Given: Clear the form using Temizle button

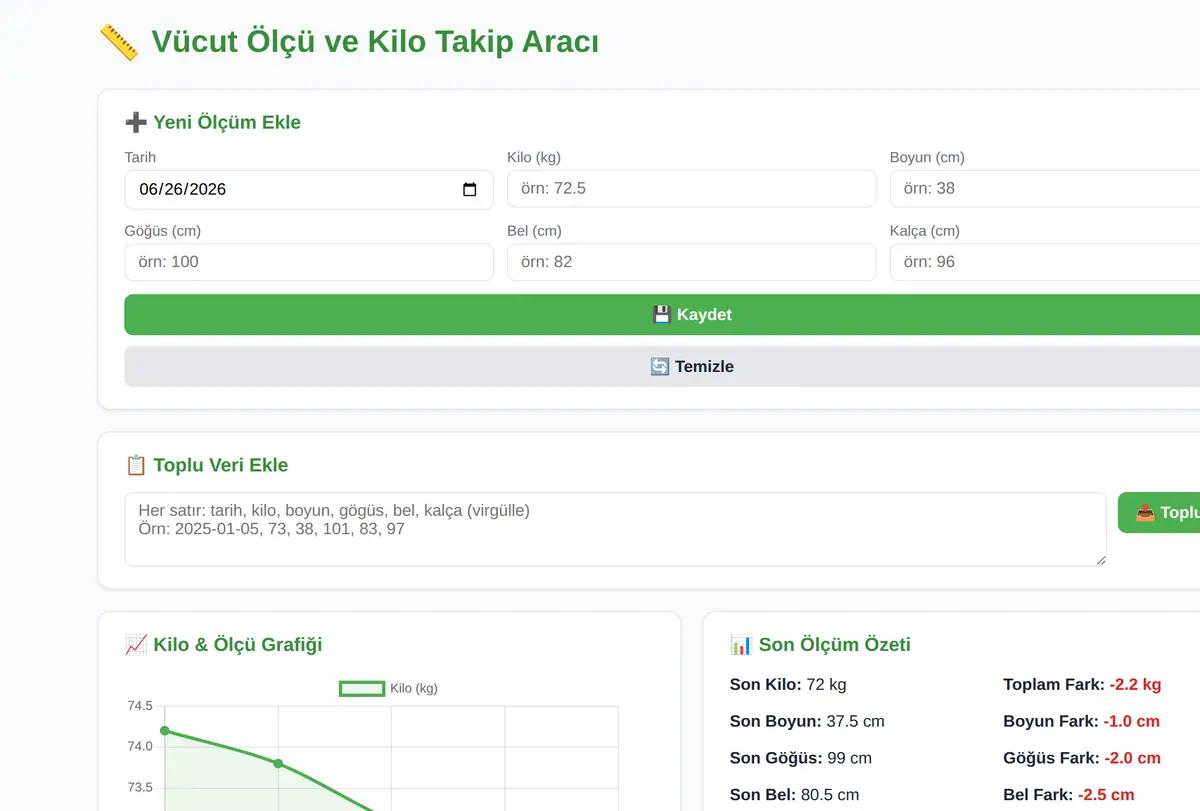Looking at the screenshot, I should (662, 367).
